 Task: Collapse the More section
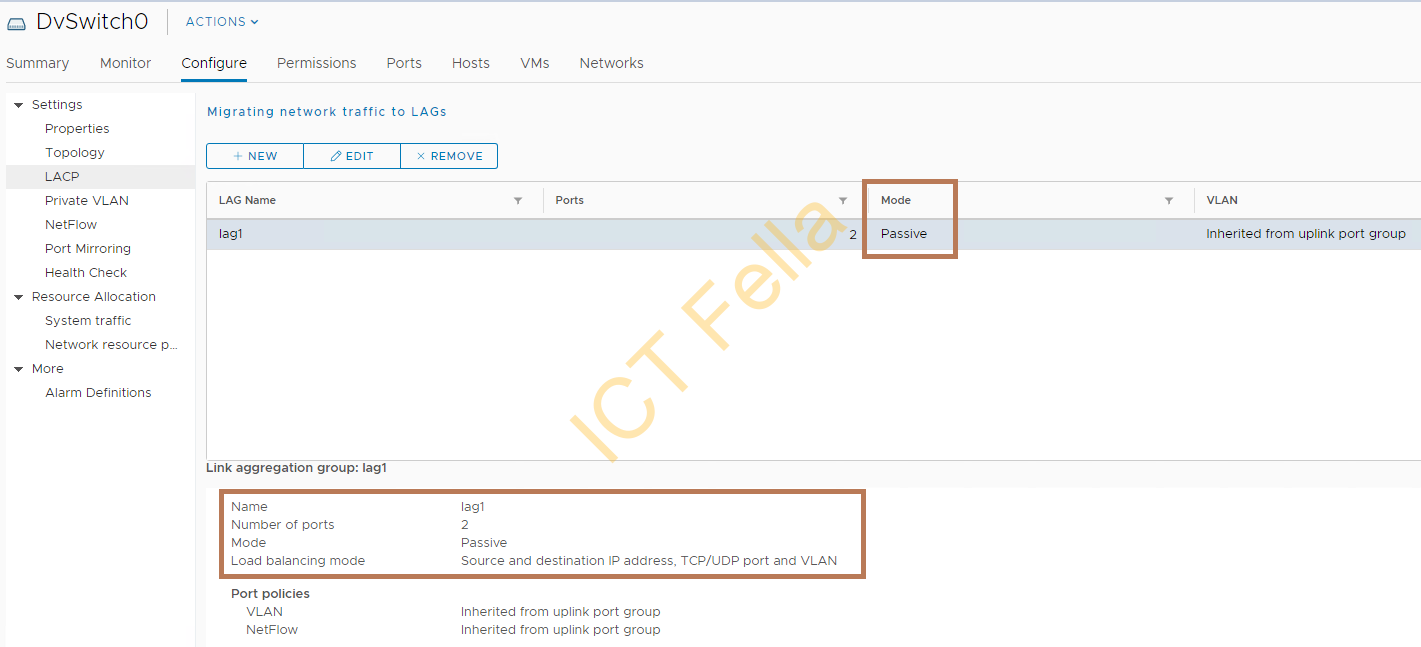coord(18,368)
